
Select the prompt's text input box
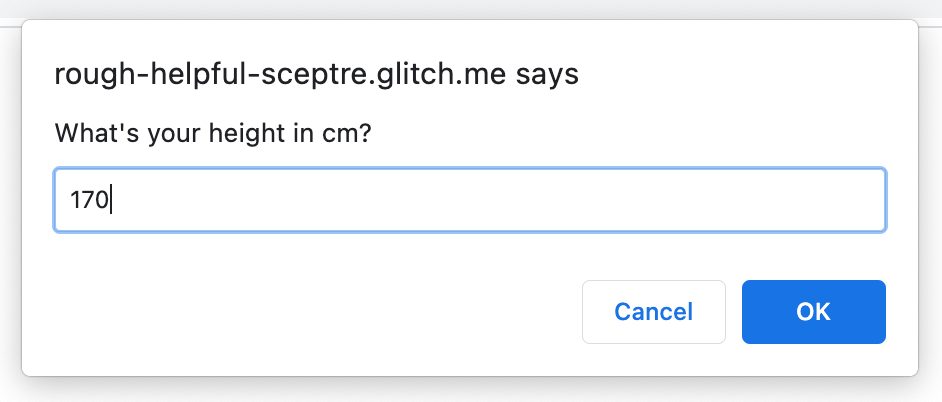point(469,200)
